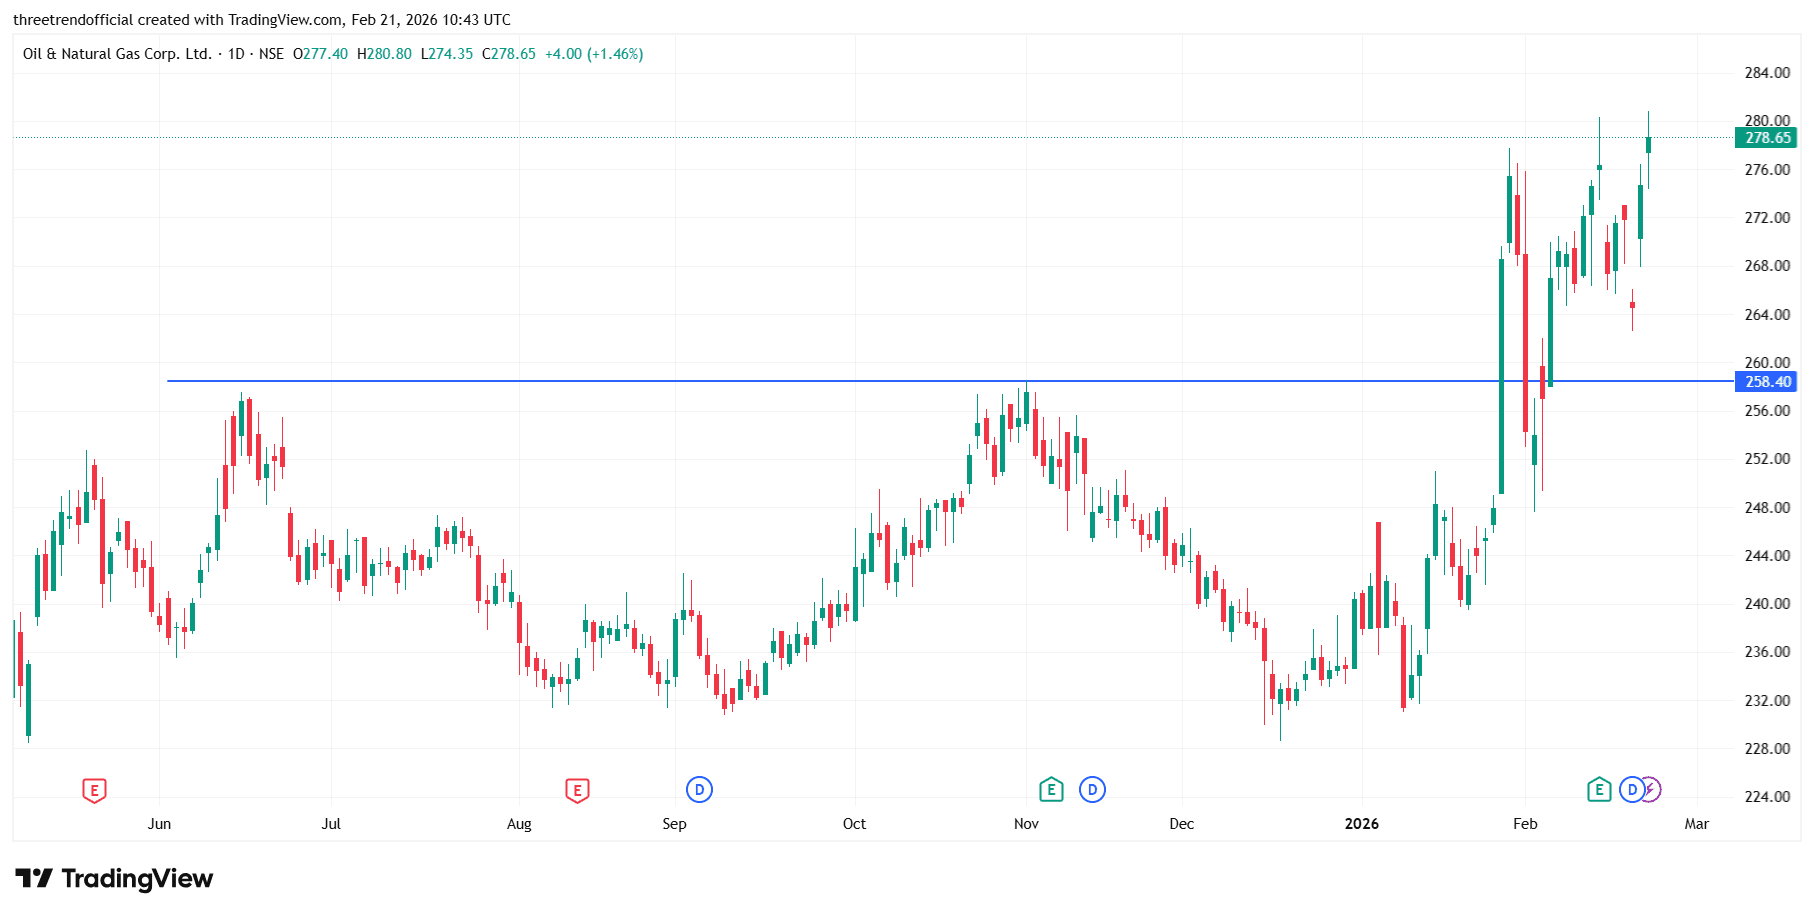Screen dimensions: 1814x916
Task: Click the green earnings marker near Nov
Action: point(1051,790)
